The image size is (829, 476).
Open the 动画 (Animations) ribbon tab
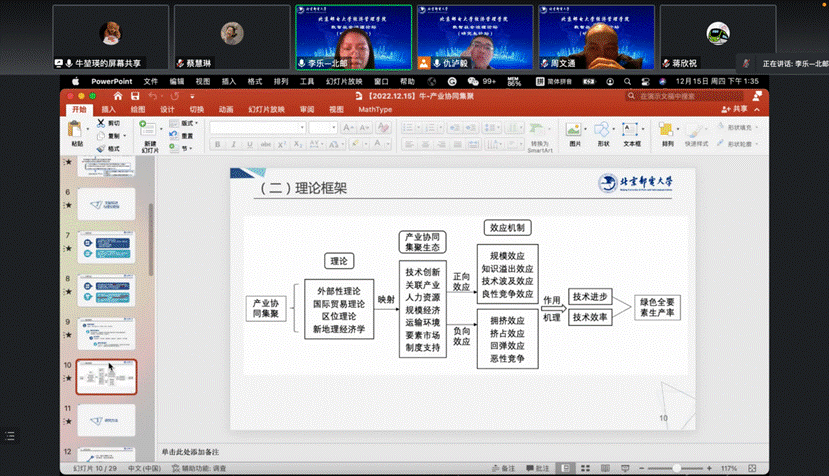tap(226, 109)
